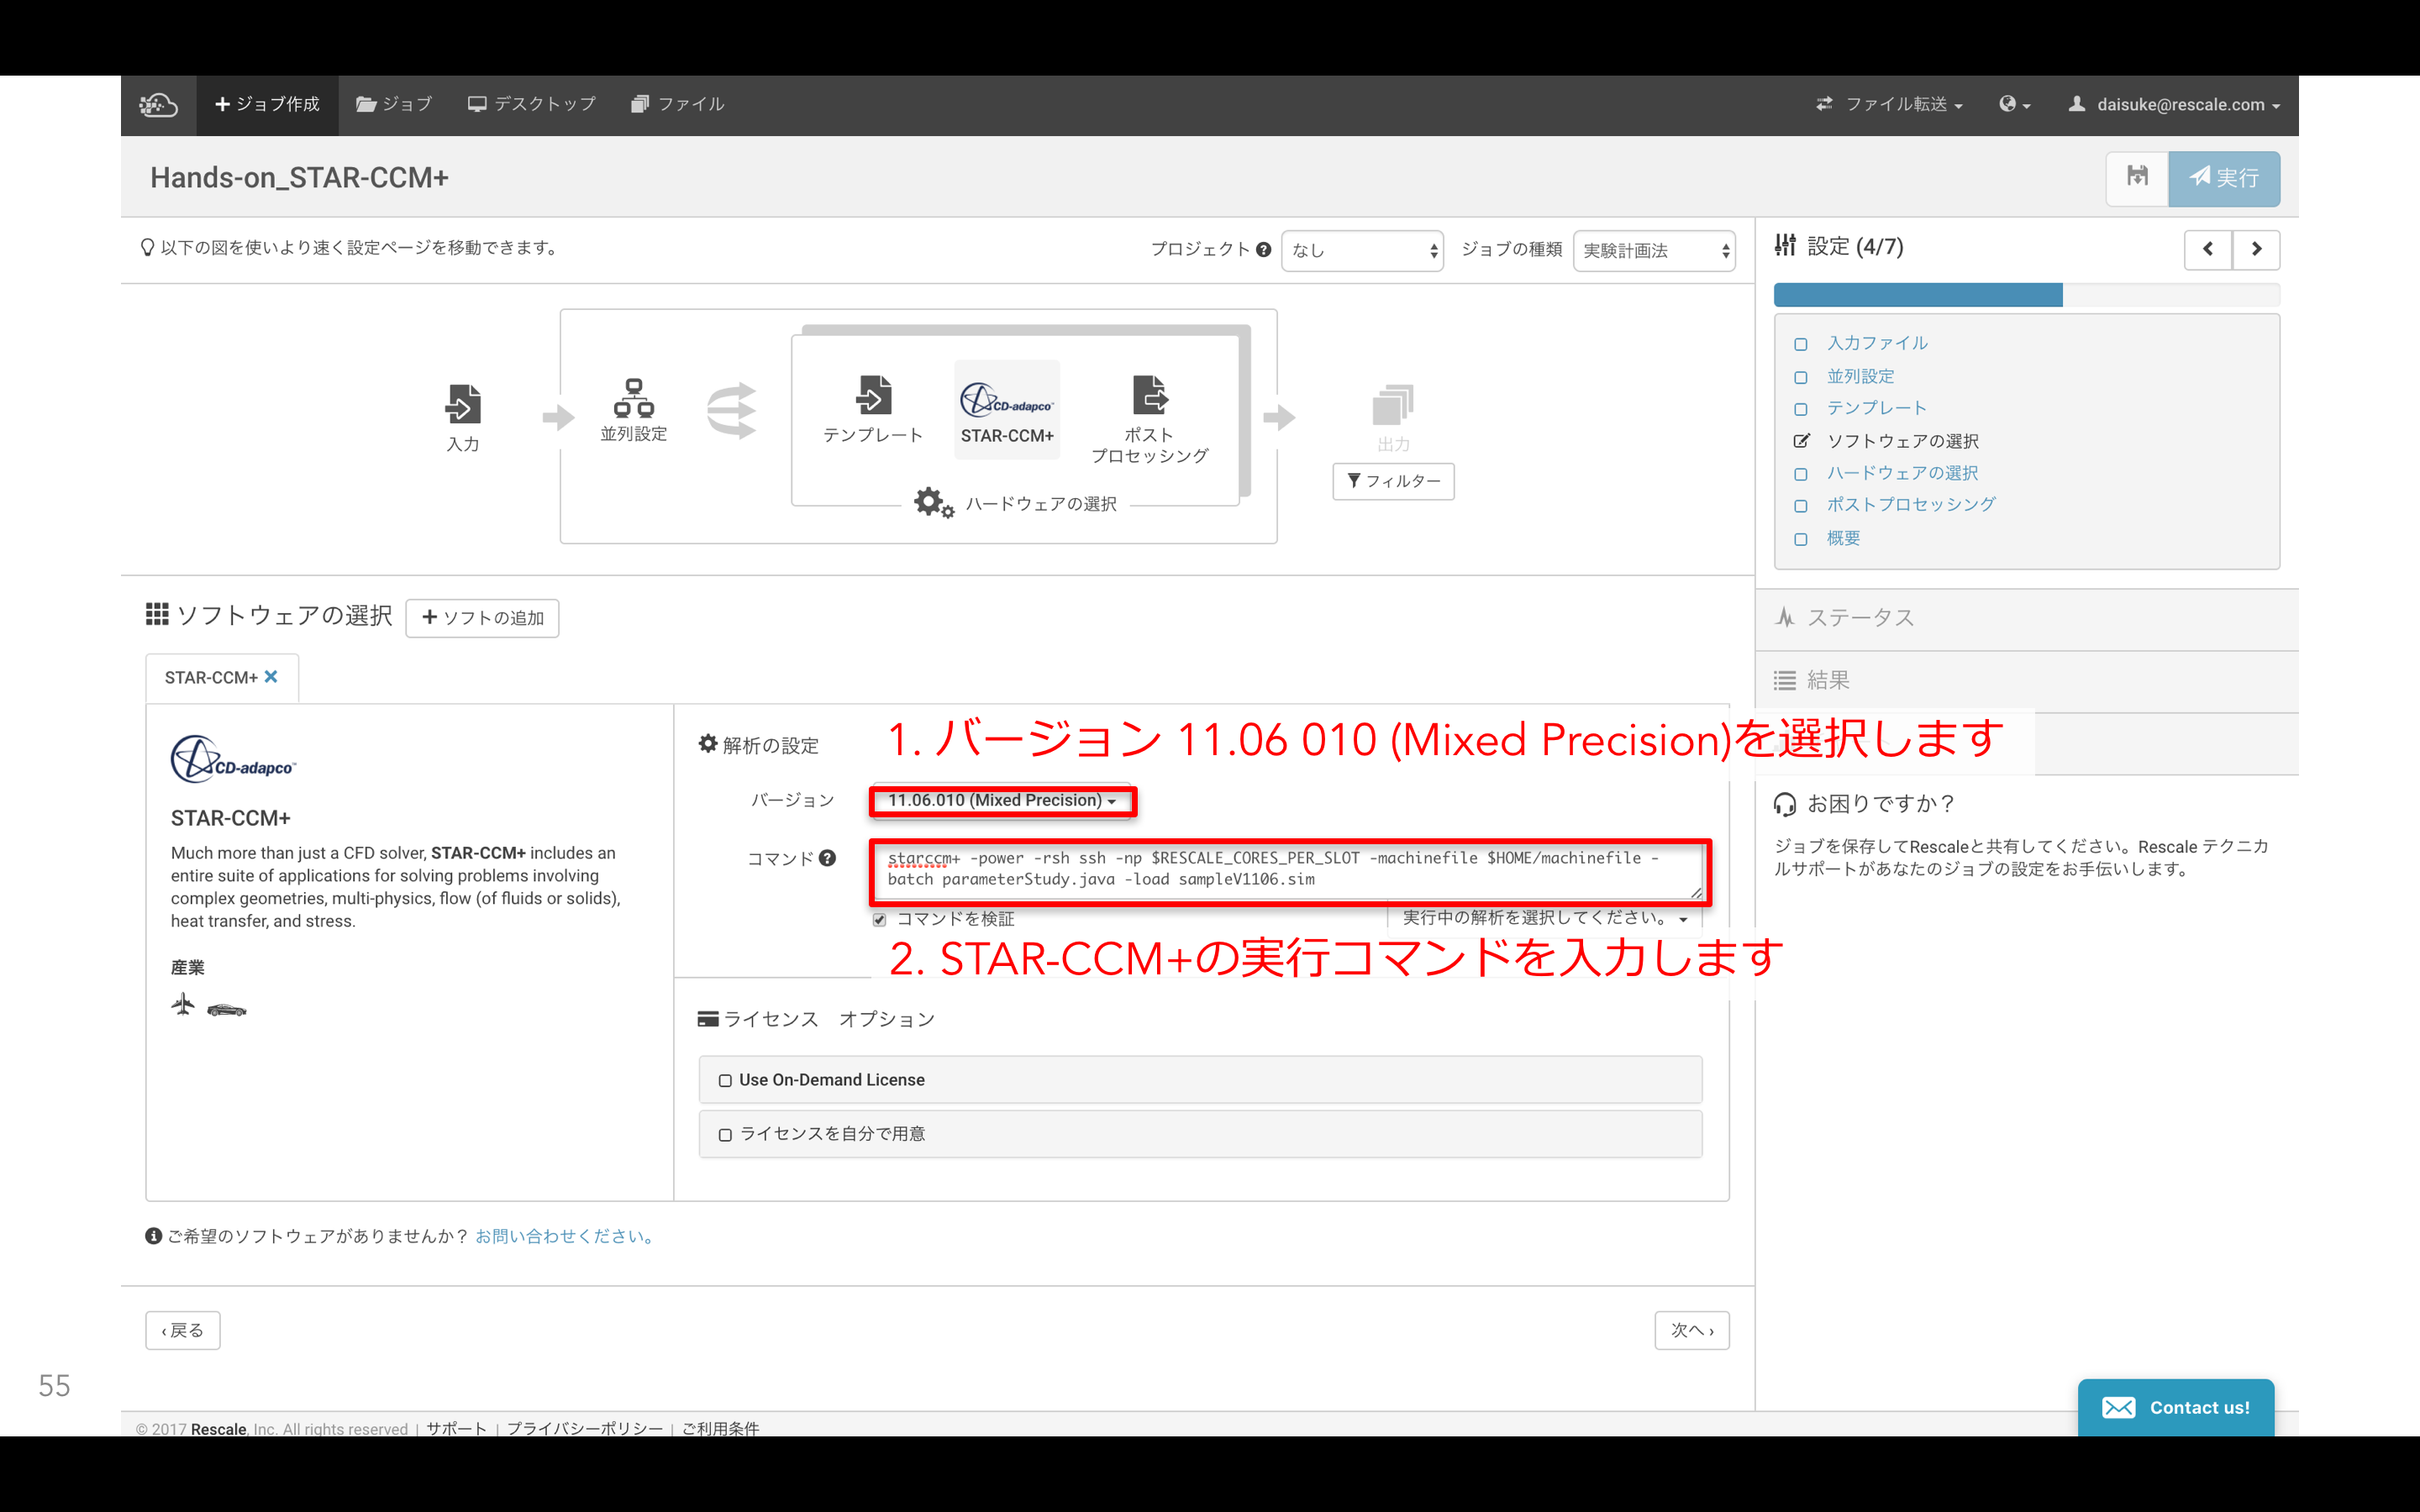2420x1512 pixels.
Task: Click the help icon next to コマンド
Action: pyautogui.click(x=827, y=858)
